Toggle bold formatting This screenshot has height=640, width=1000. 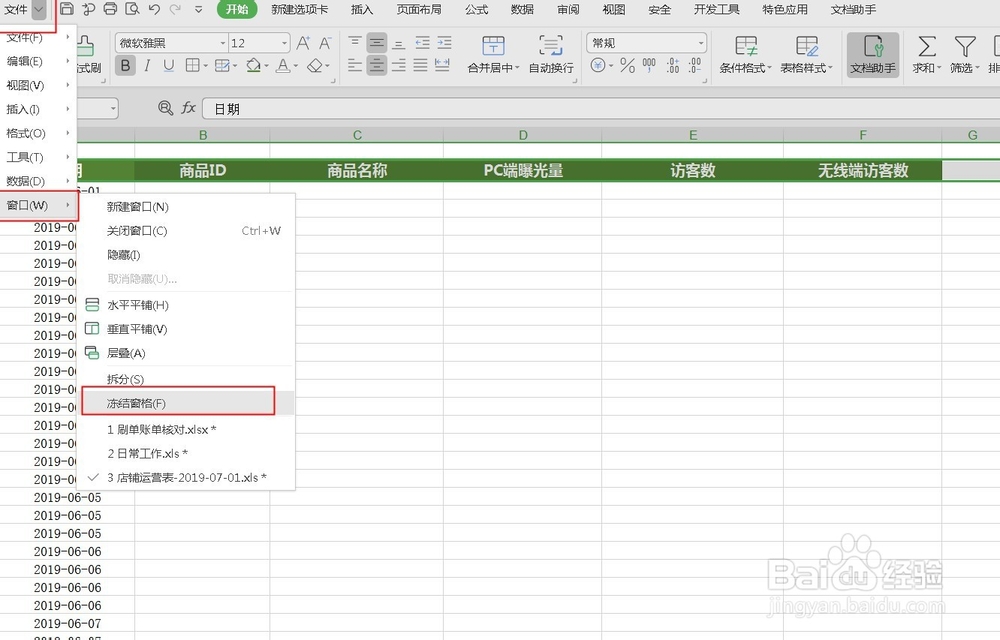click(x=125, y=65)
